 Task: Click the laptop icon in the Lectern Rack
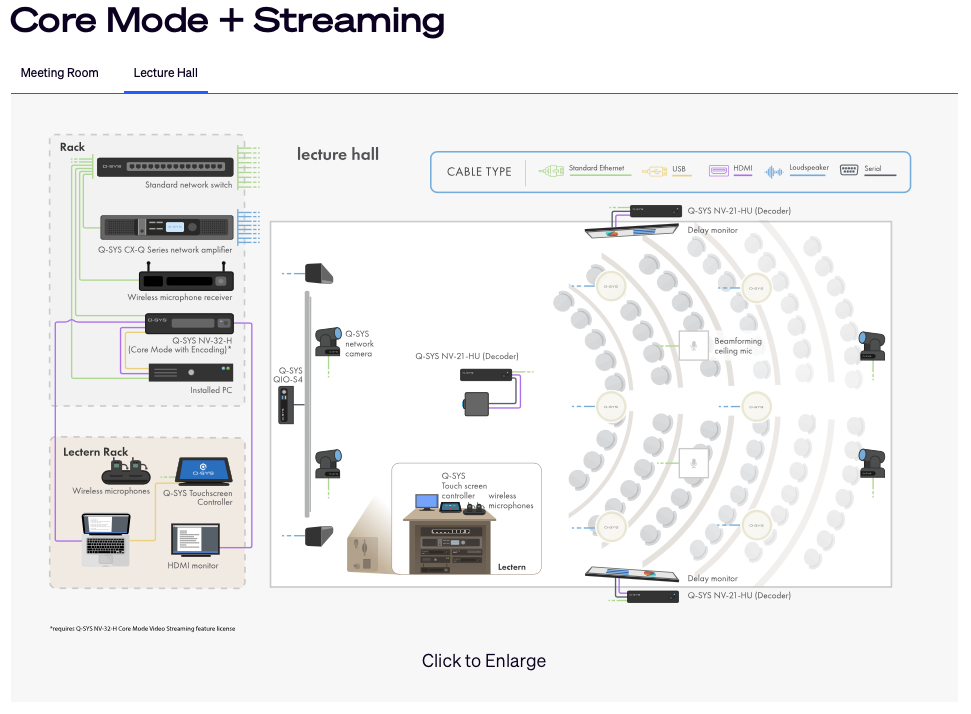click(106, 540)
